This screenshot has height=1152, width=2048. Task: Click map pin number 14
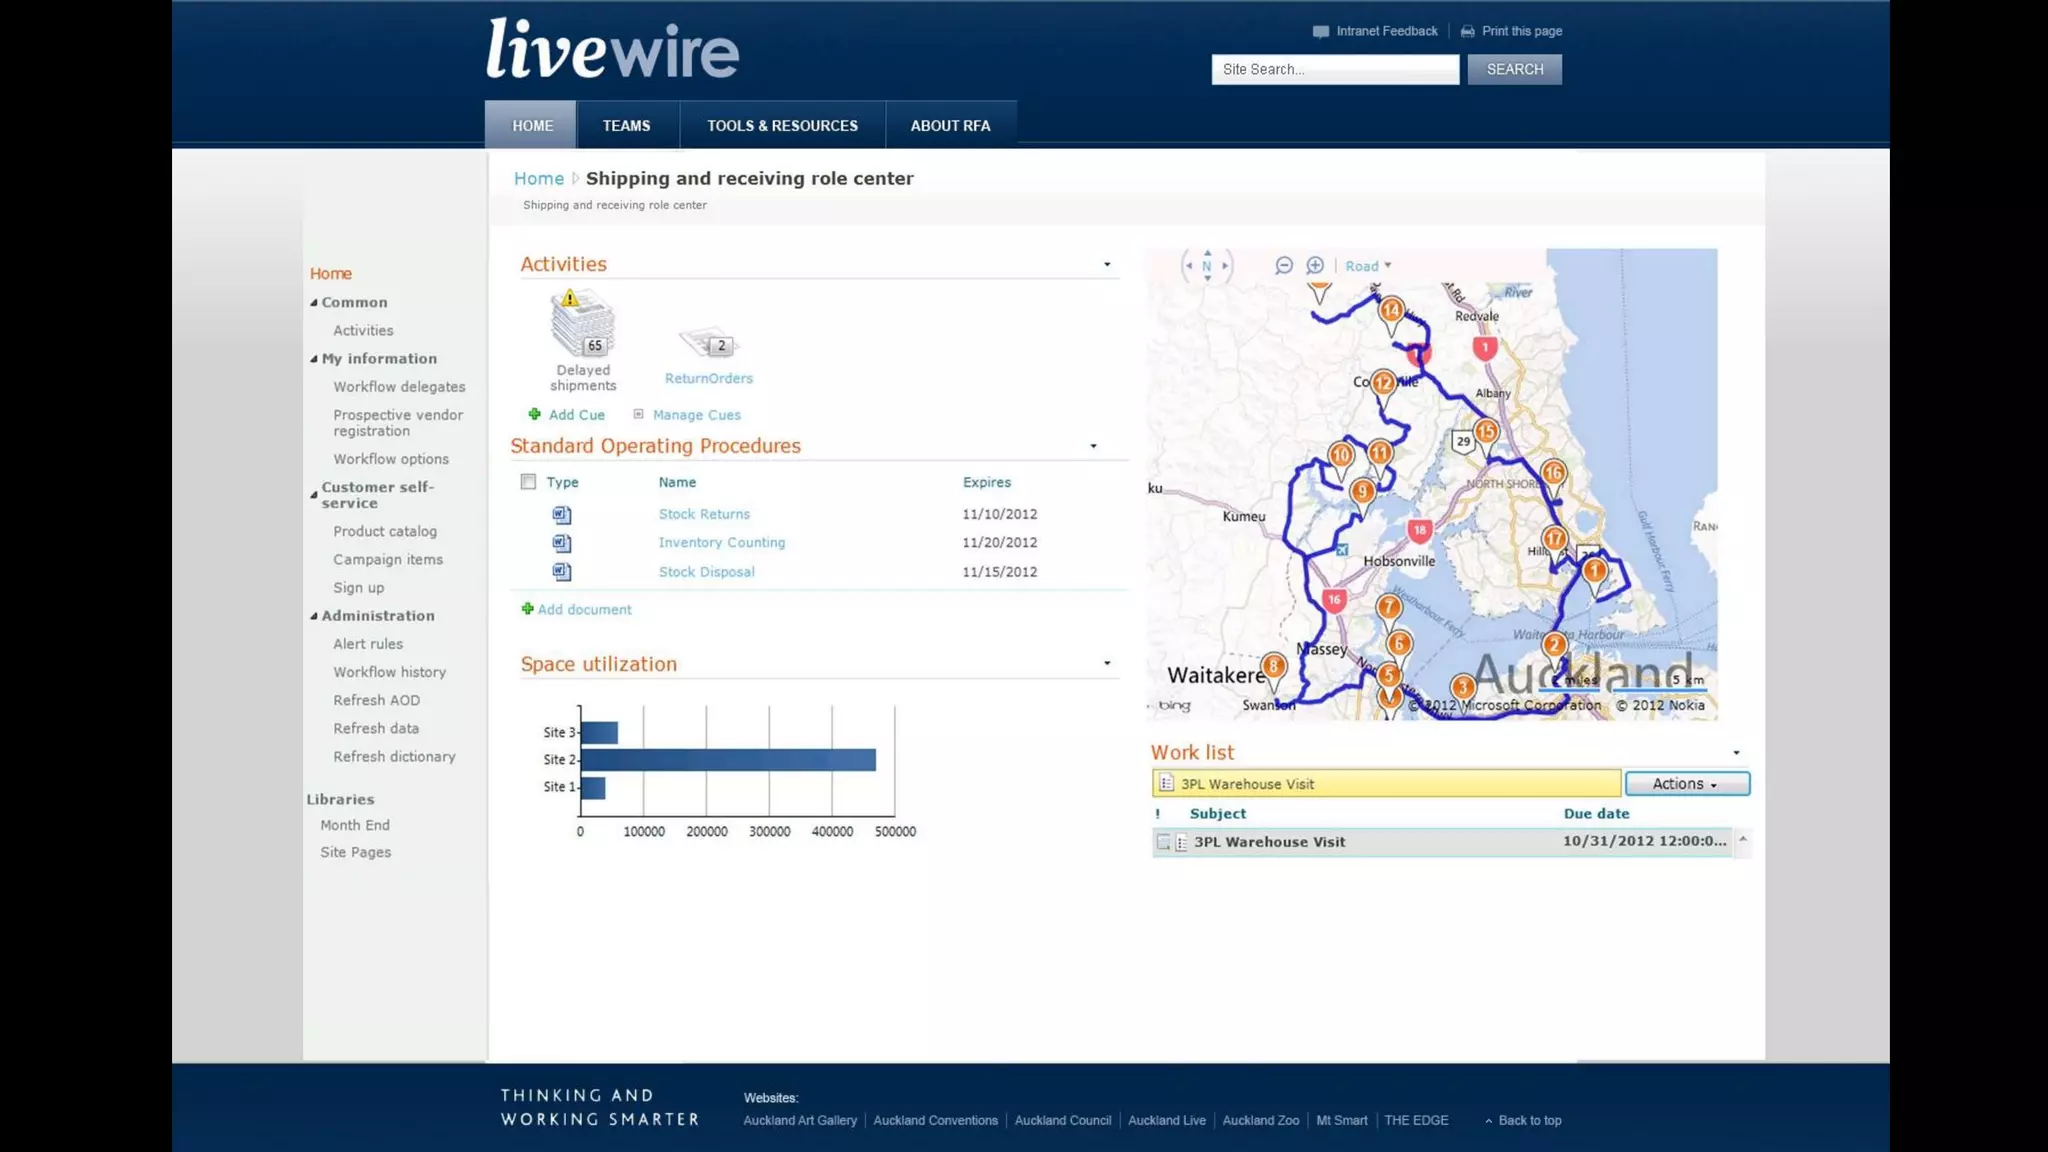tap(1391, 311)
